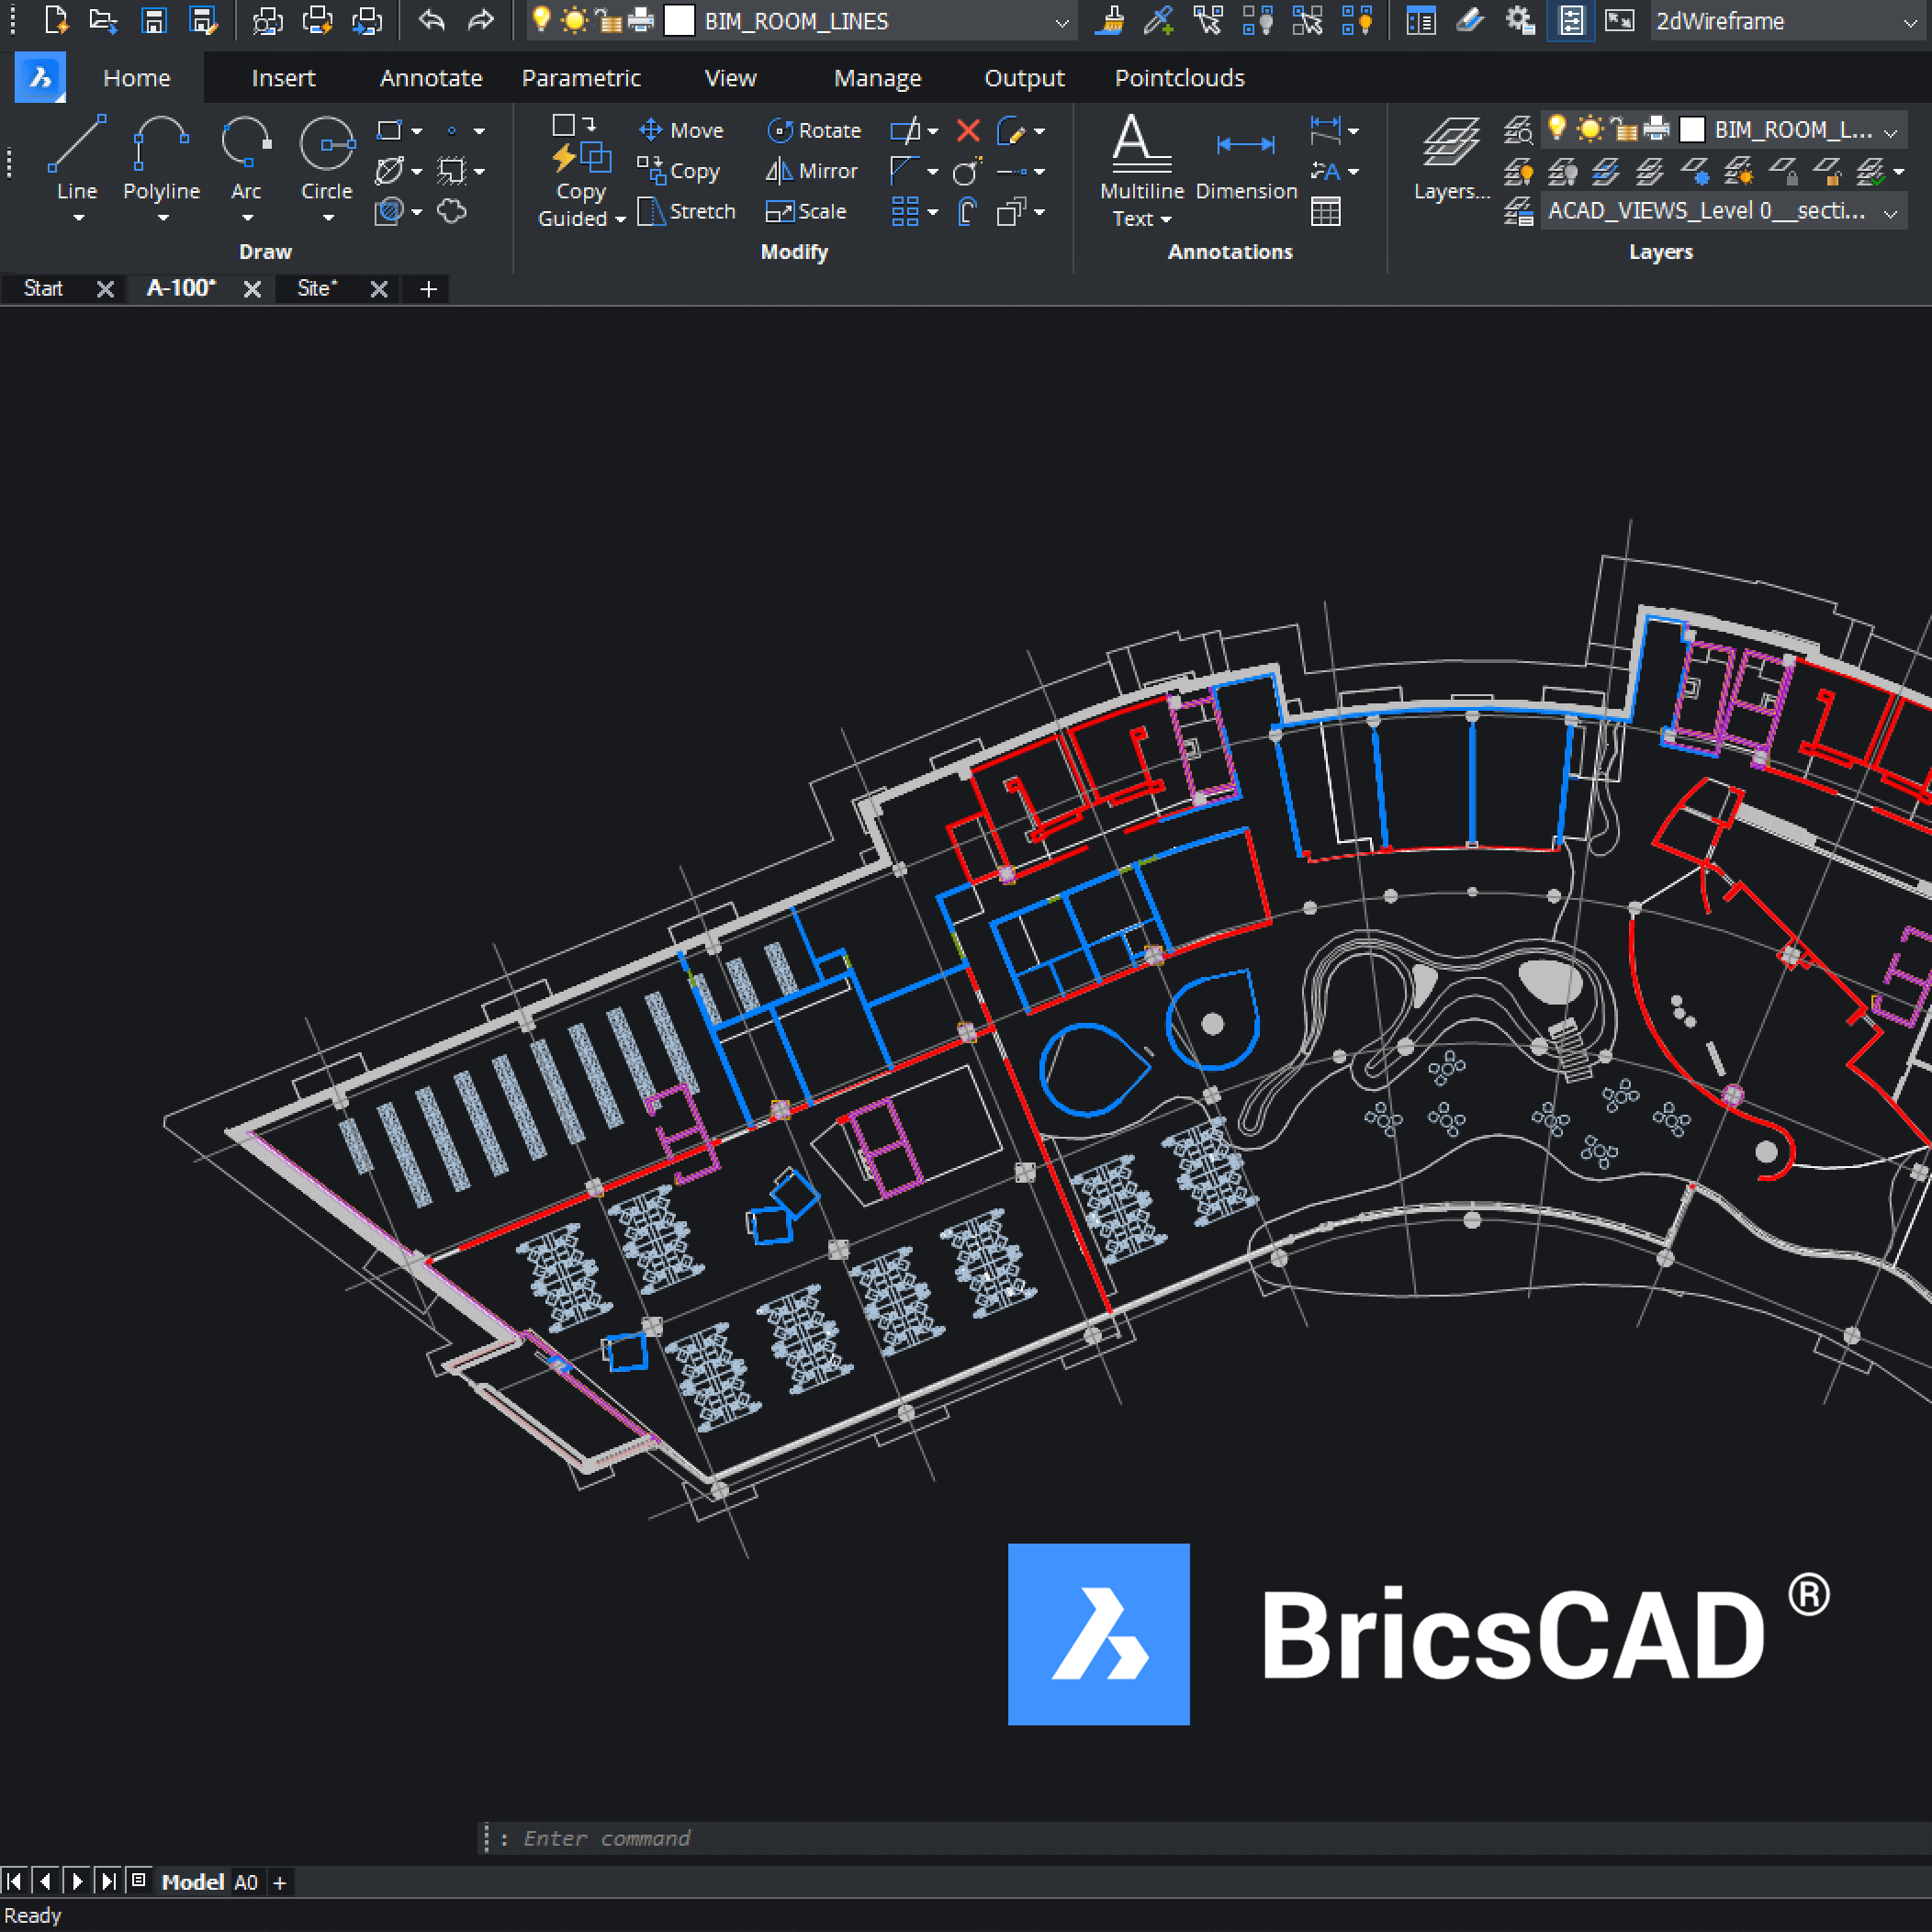Insert a table with the Table icon

click(x=1326, y=211)
